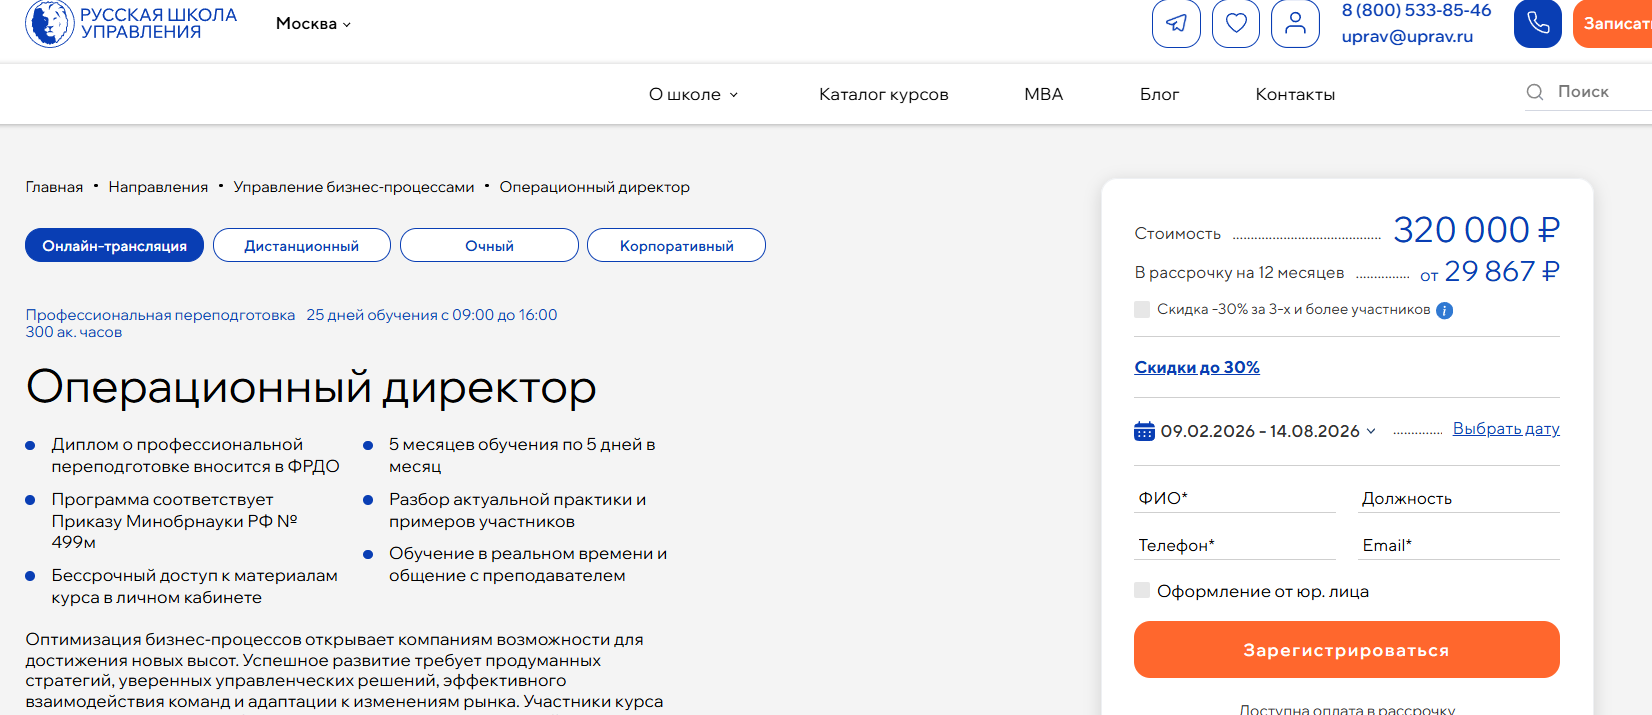Select the Очный format tab
1652x715 pixels.
[x=489, y=246]
